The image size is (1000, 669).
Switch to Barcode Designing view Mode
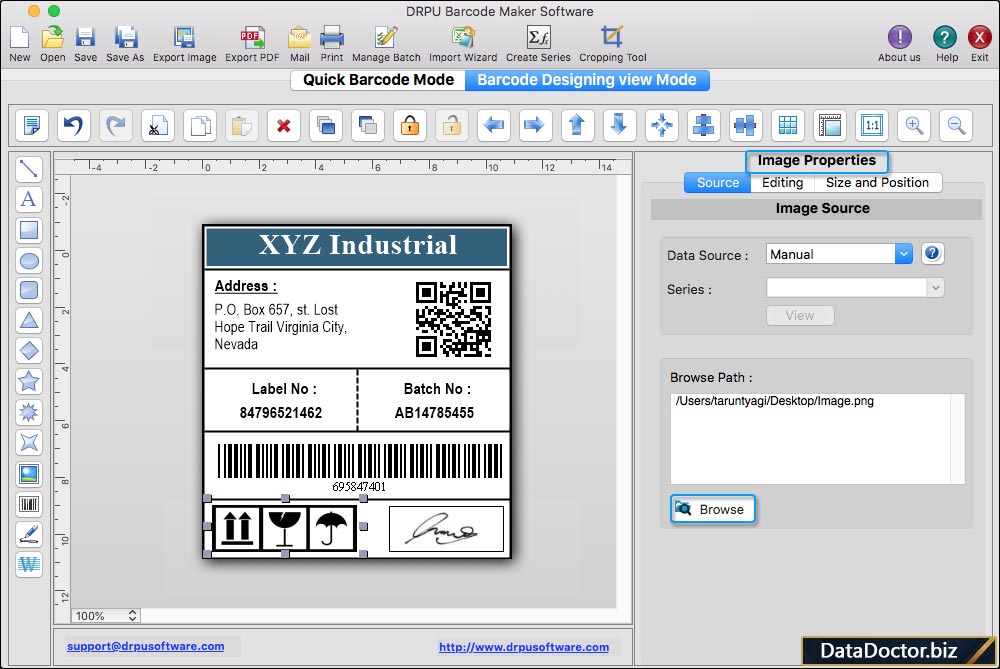click(587, 80)
